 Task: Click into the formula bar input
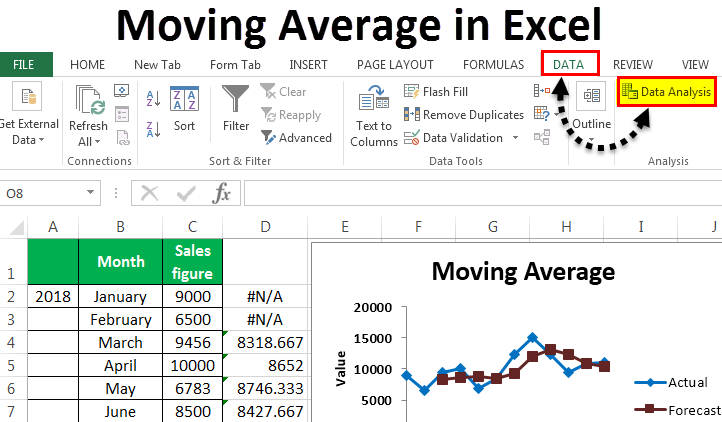[x=483, y=193]
